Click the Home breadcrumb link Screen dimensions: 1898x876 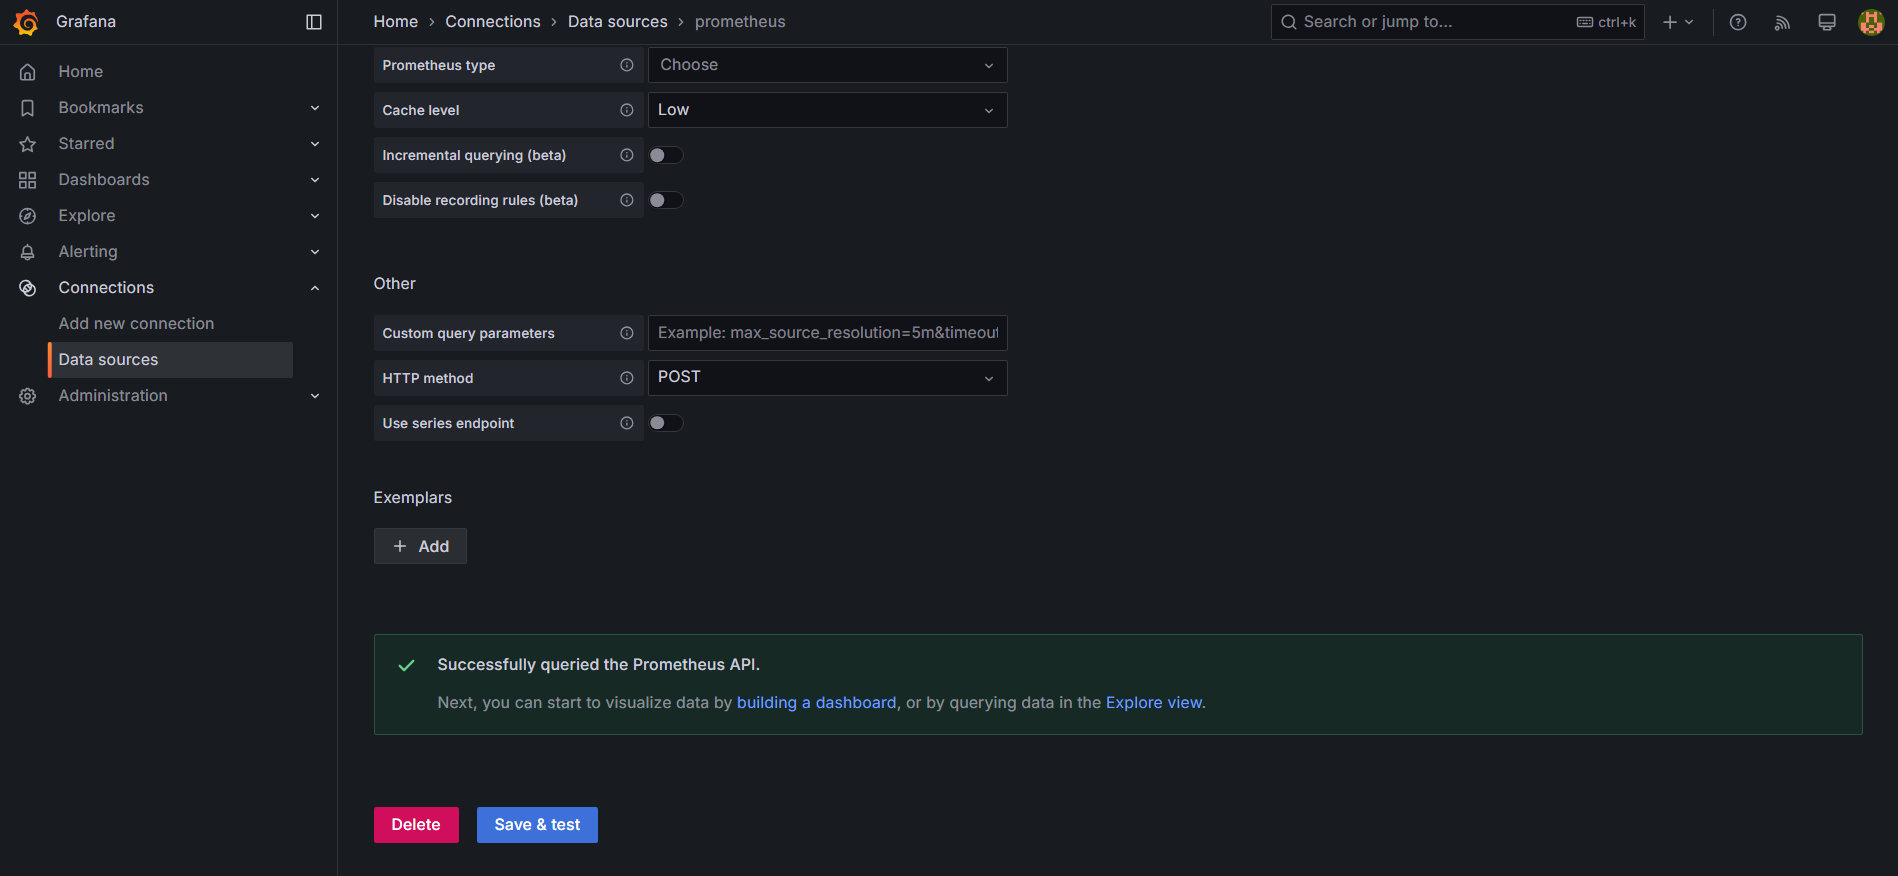point(396,22)
